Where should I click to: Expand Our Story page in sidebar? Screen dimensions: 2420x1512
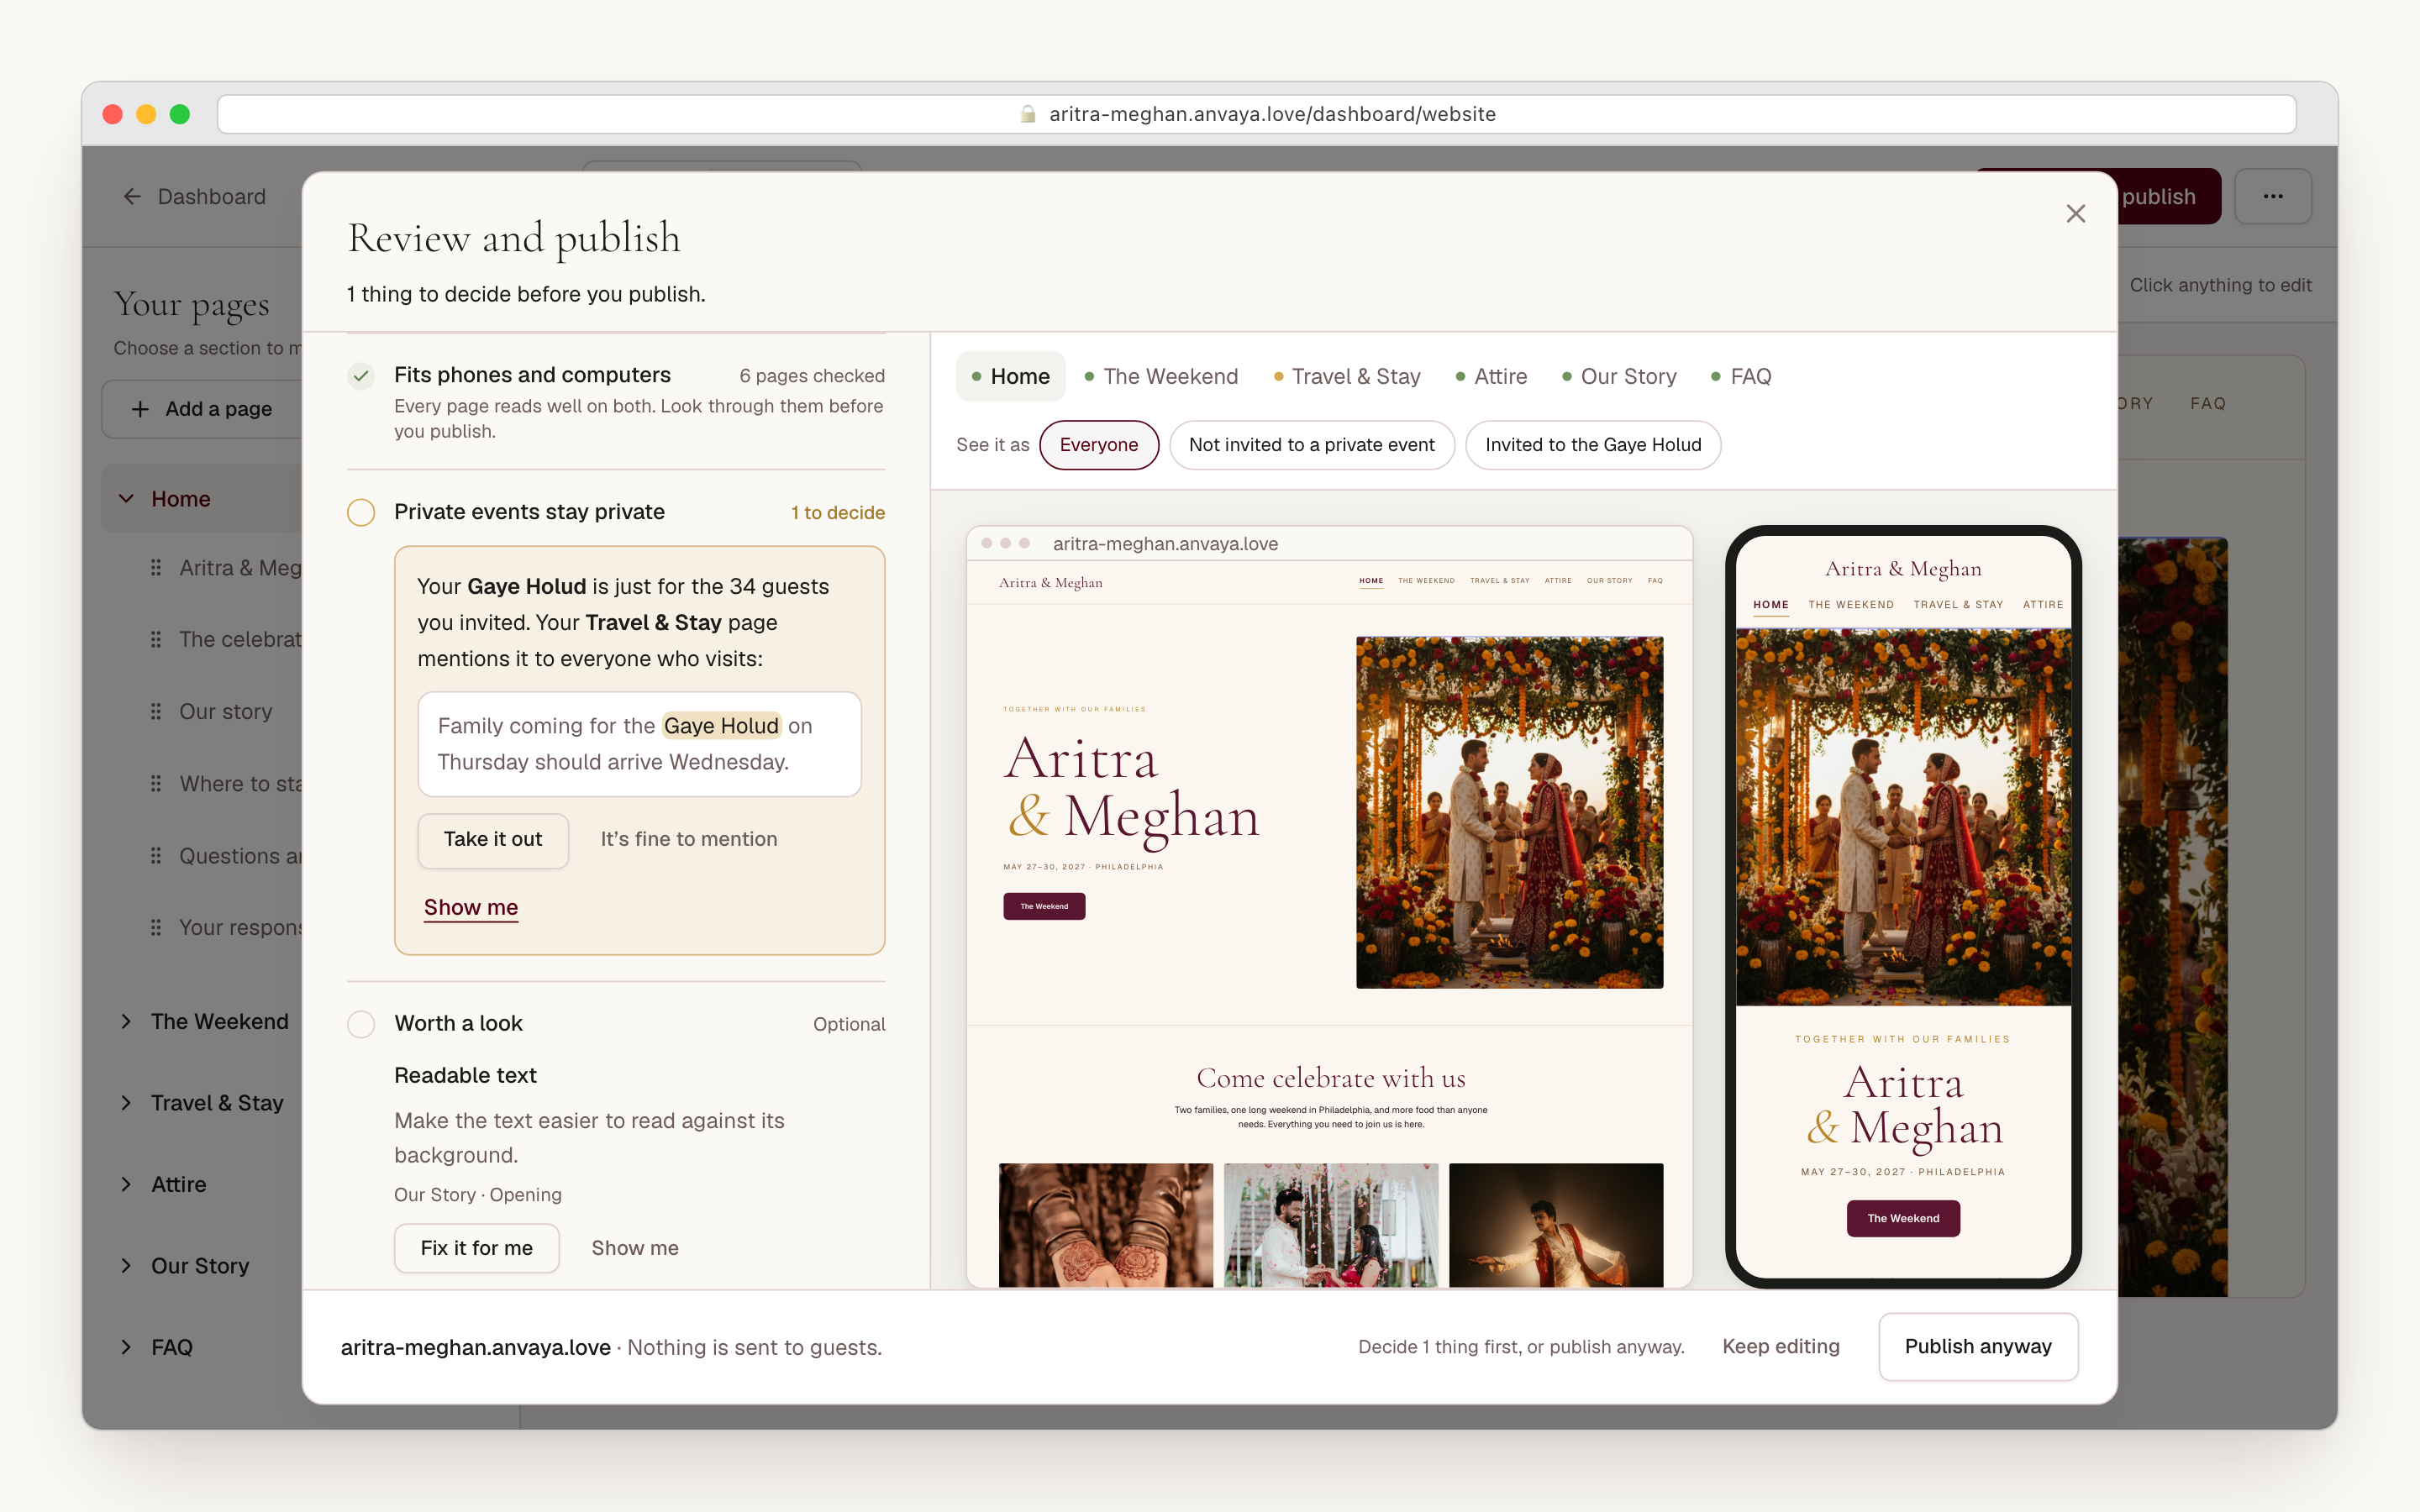(127, 1266)
